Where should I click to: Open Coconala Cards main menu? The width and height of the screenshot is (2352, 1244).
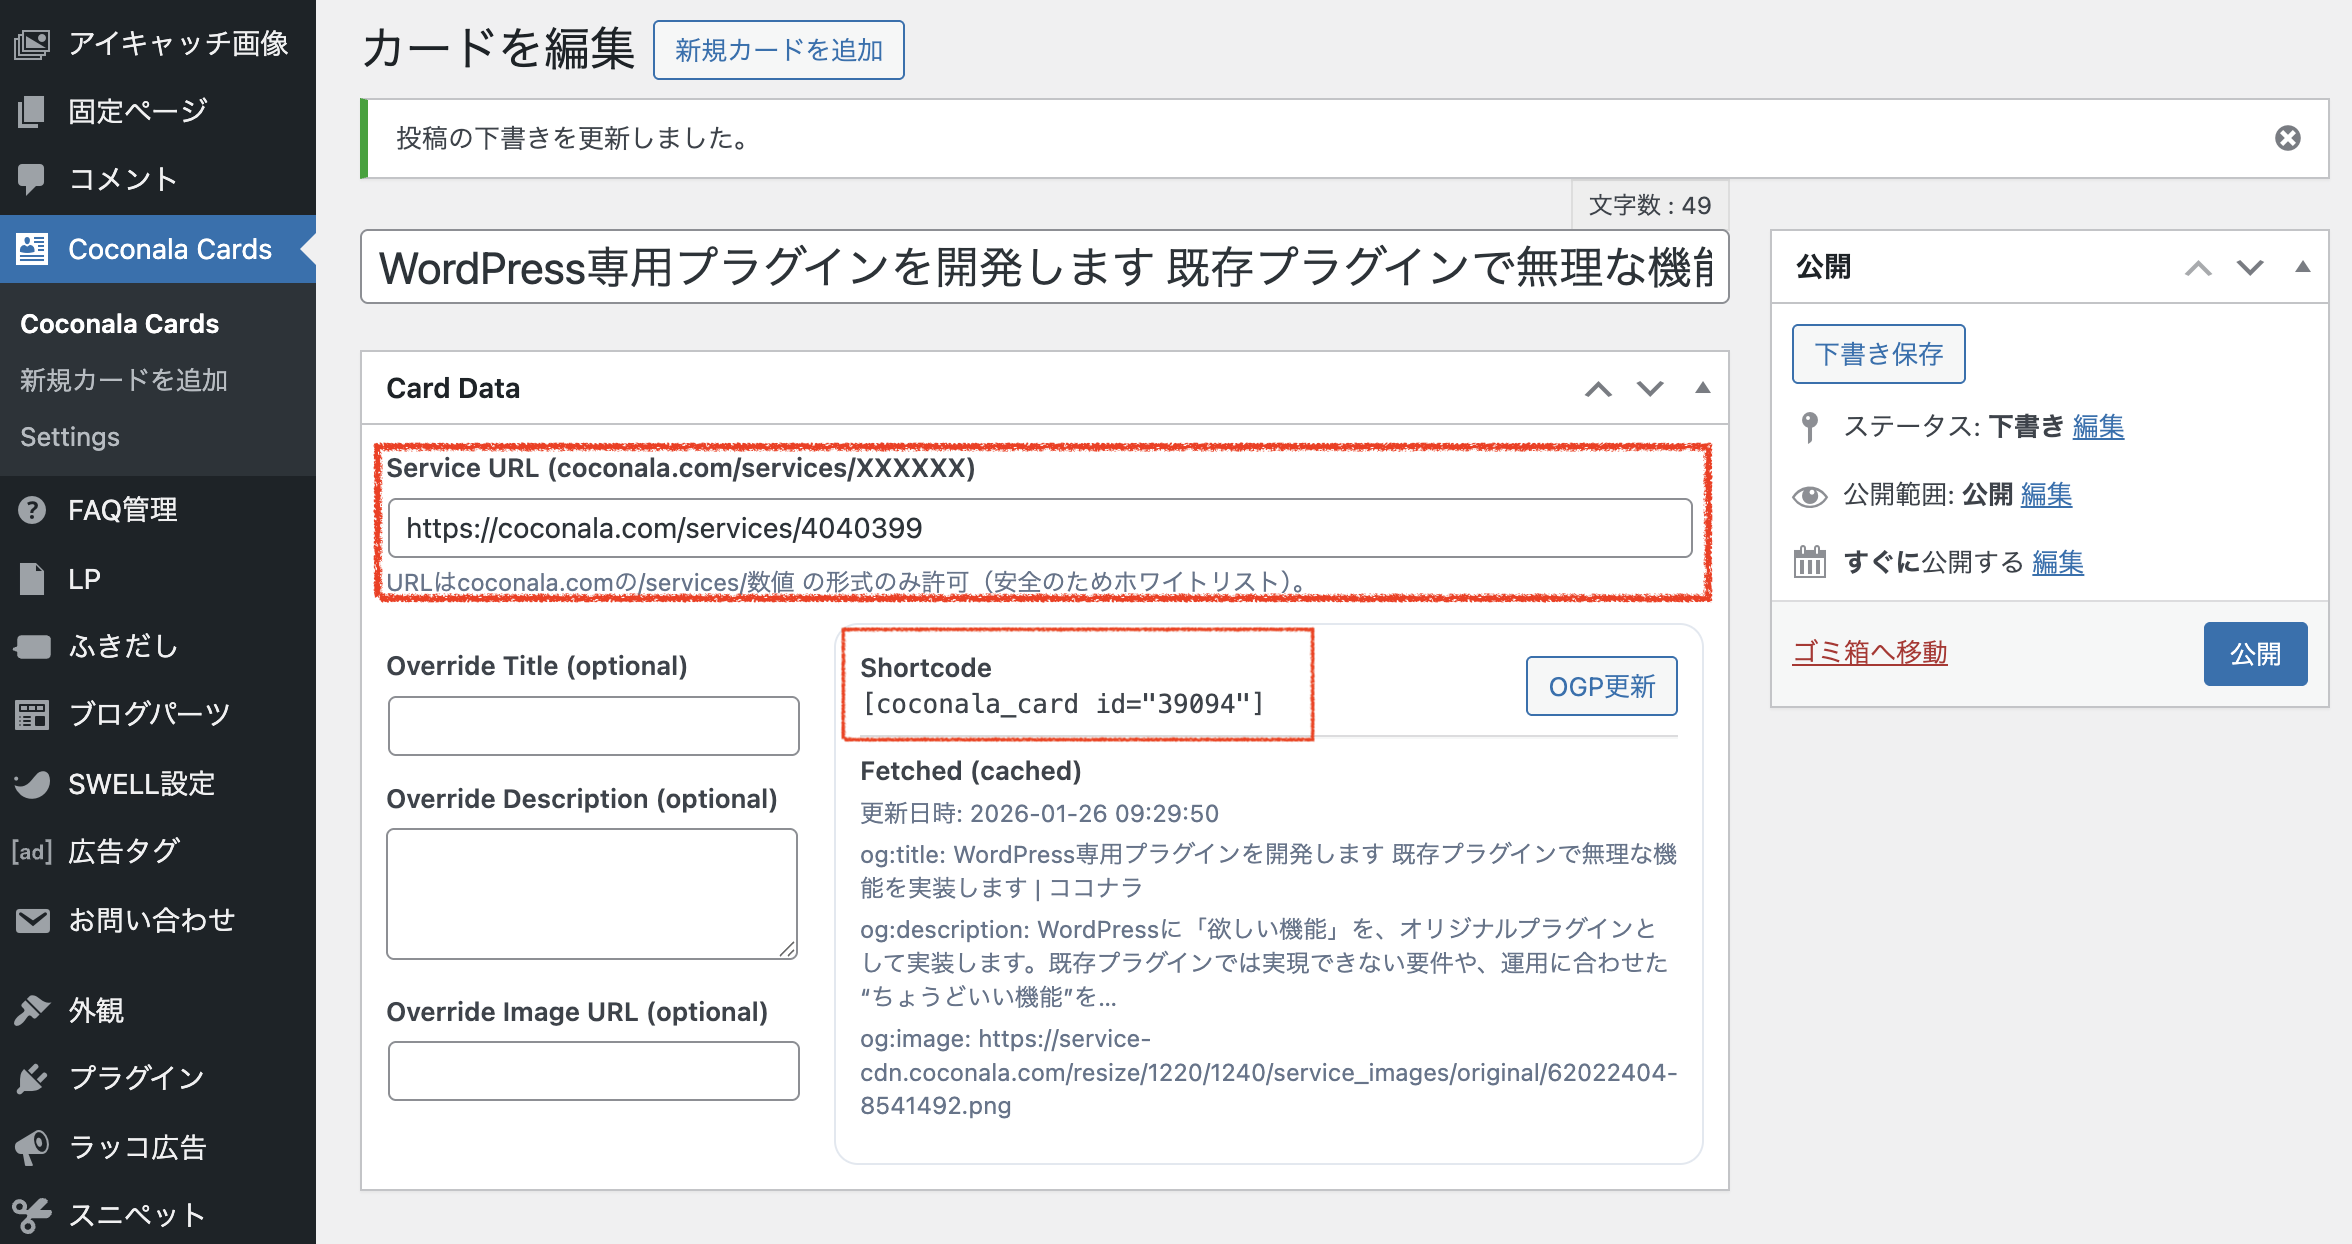coord(158,249)
